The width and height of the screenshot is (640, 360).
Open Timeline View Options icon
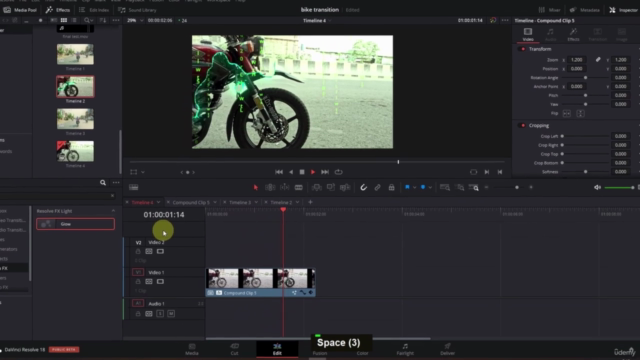point(133,187)
